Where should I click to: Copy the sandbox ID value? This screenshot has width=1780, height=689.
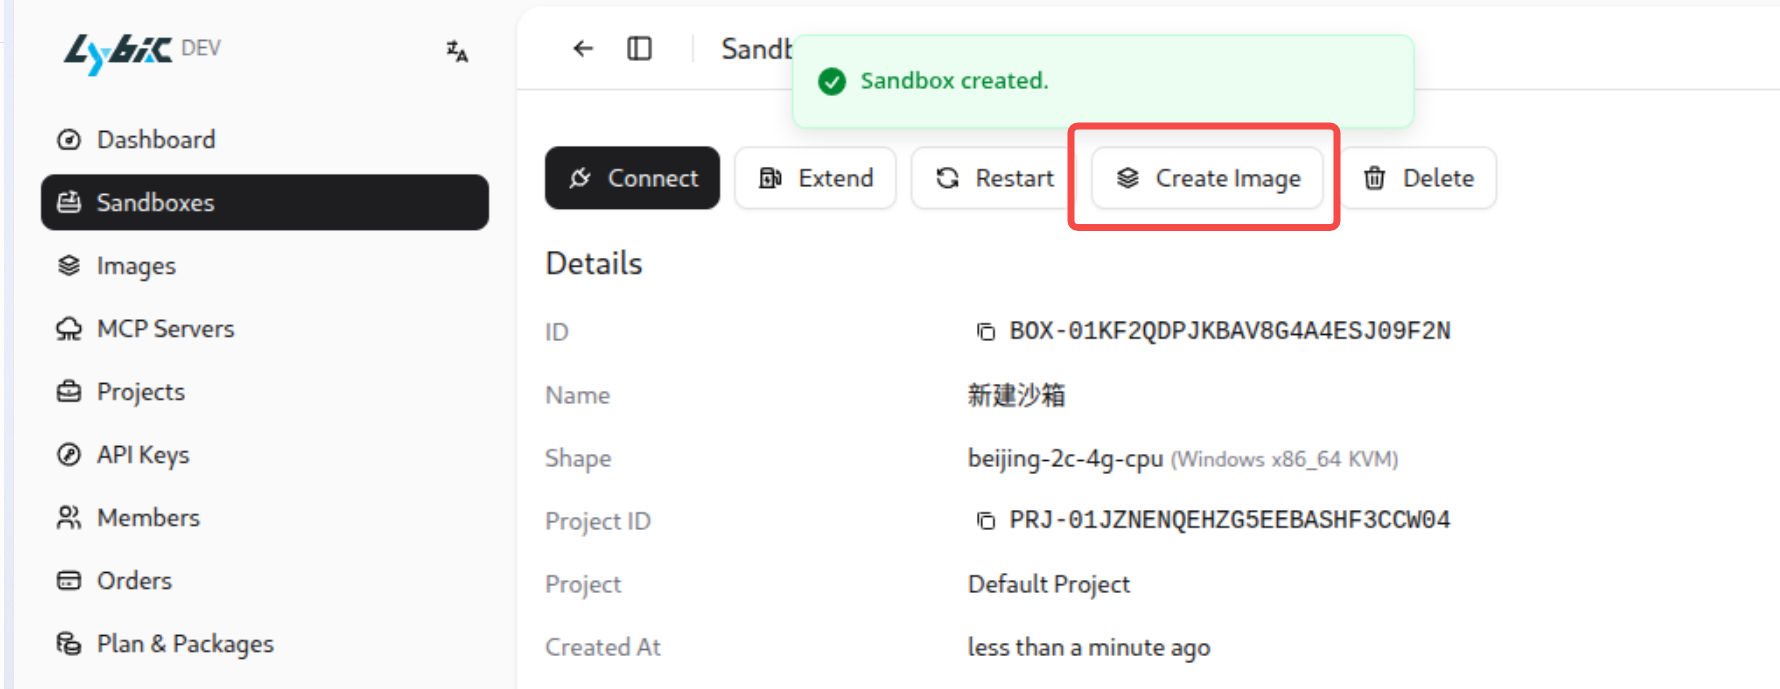pos(986,331)
